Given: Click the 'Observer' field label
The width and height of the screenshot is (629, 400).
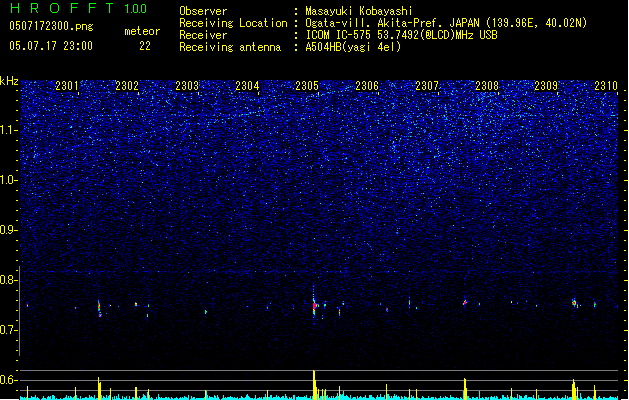Looking at the screenshot, I should 203,11.
